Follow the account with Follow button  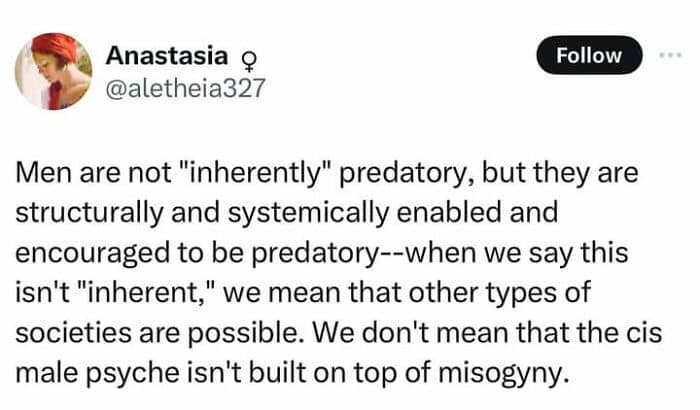point(588,55)
